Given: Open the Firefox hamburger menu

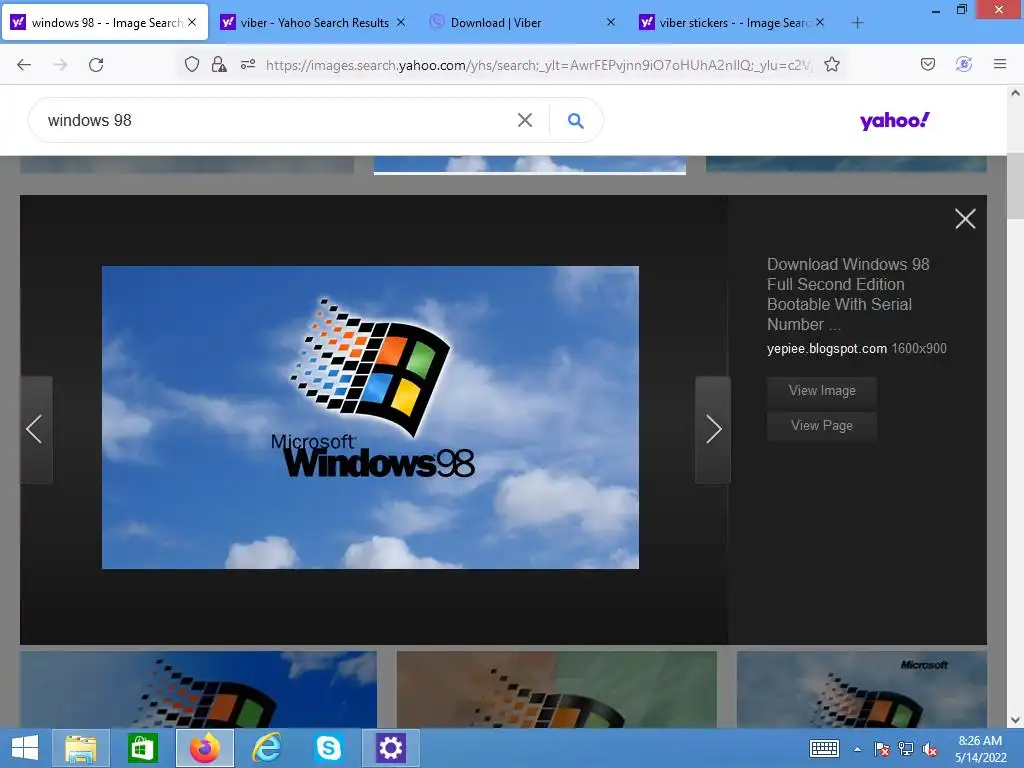Looking at the screenshot, I should pyautogui.click(x=1000, y=64).
